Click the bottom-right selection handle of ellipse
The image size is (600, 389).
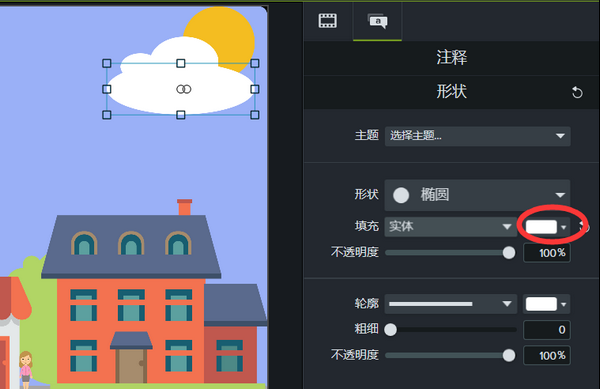[254, 115]
